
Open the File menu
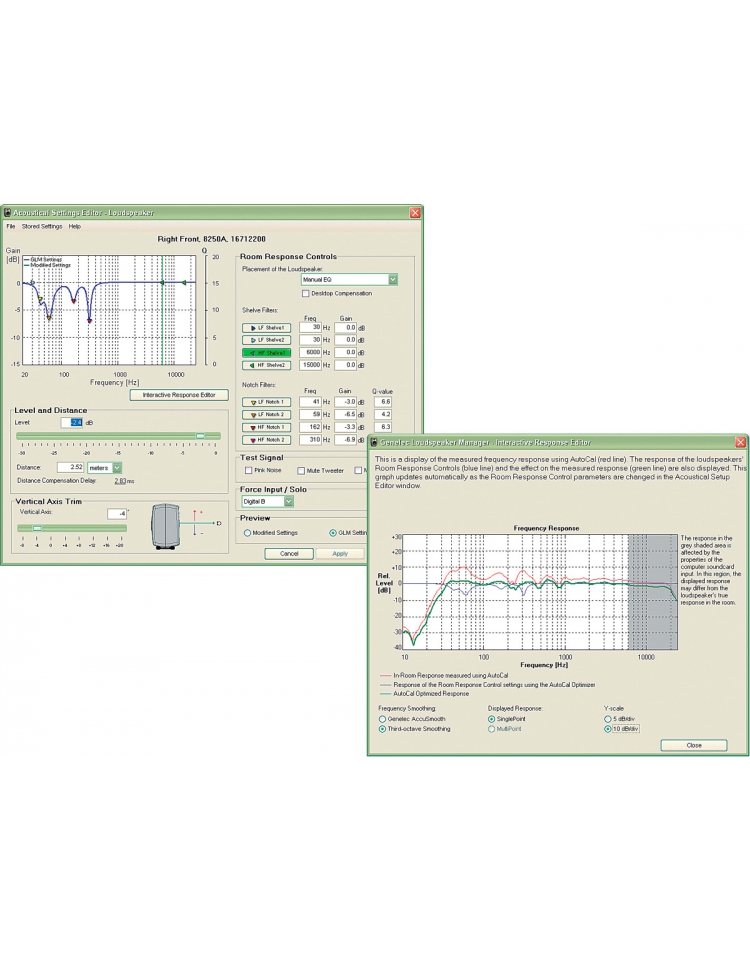pos(10,226)
